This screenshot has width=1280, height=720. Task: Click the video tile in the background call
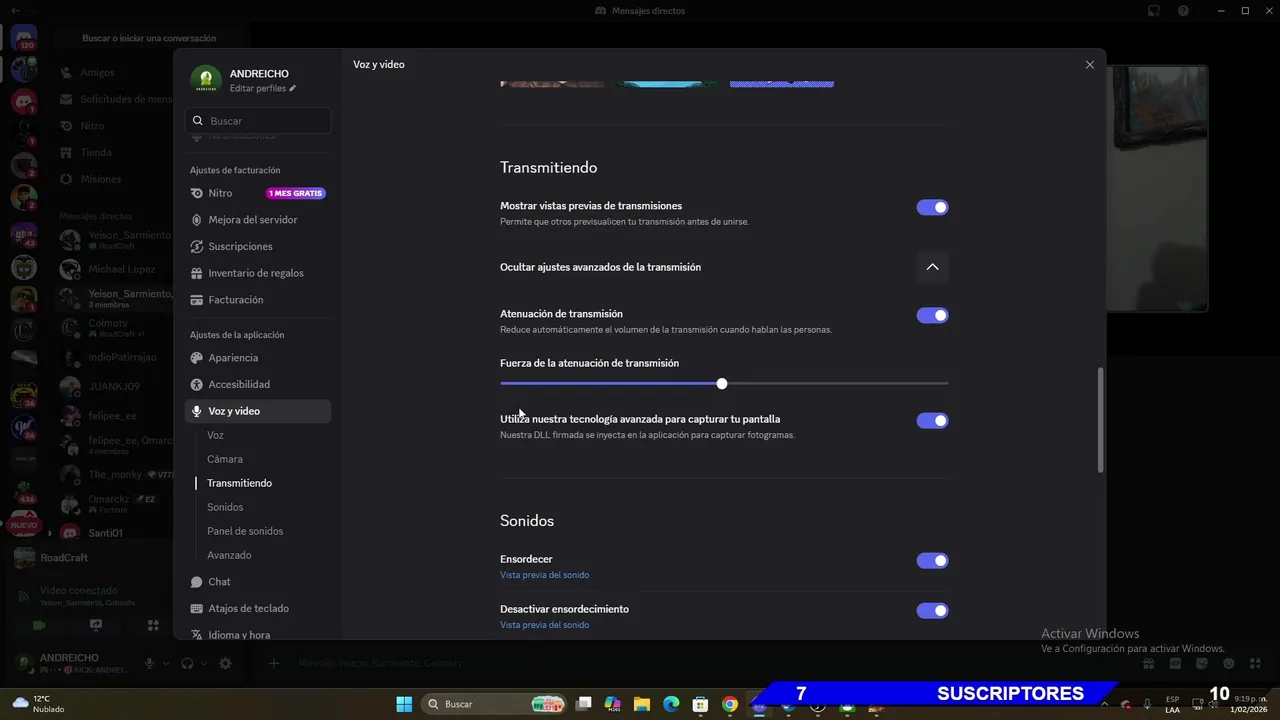click(1158, 189)
